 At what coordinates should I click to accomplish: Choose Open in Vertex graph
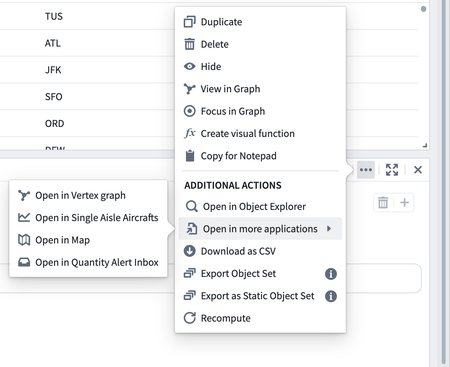click(88, 195)
